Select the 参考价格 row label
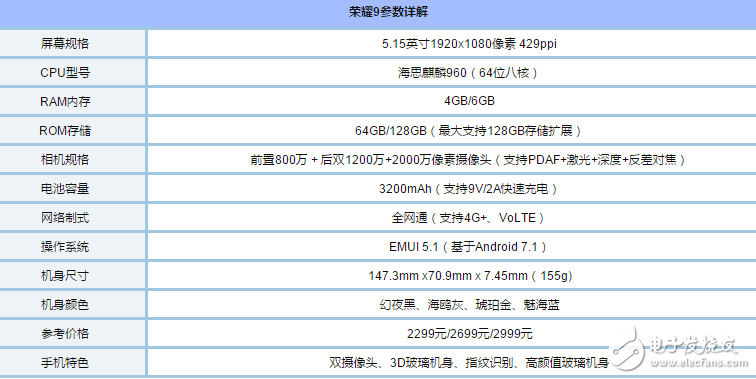Image resolution: width=756 pixels, height=379 pixels. 65,333
